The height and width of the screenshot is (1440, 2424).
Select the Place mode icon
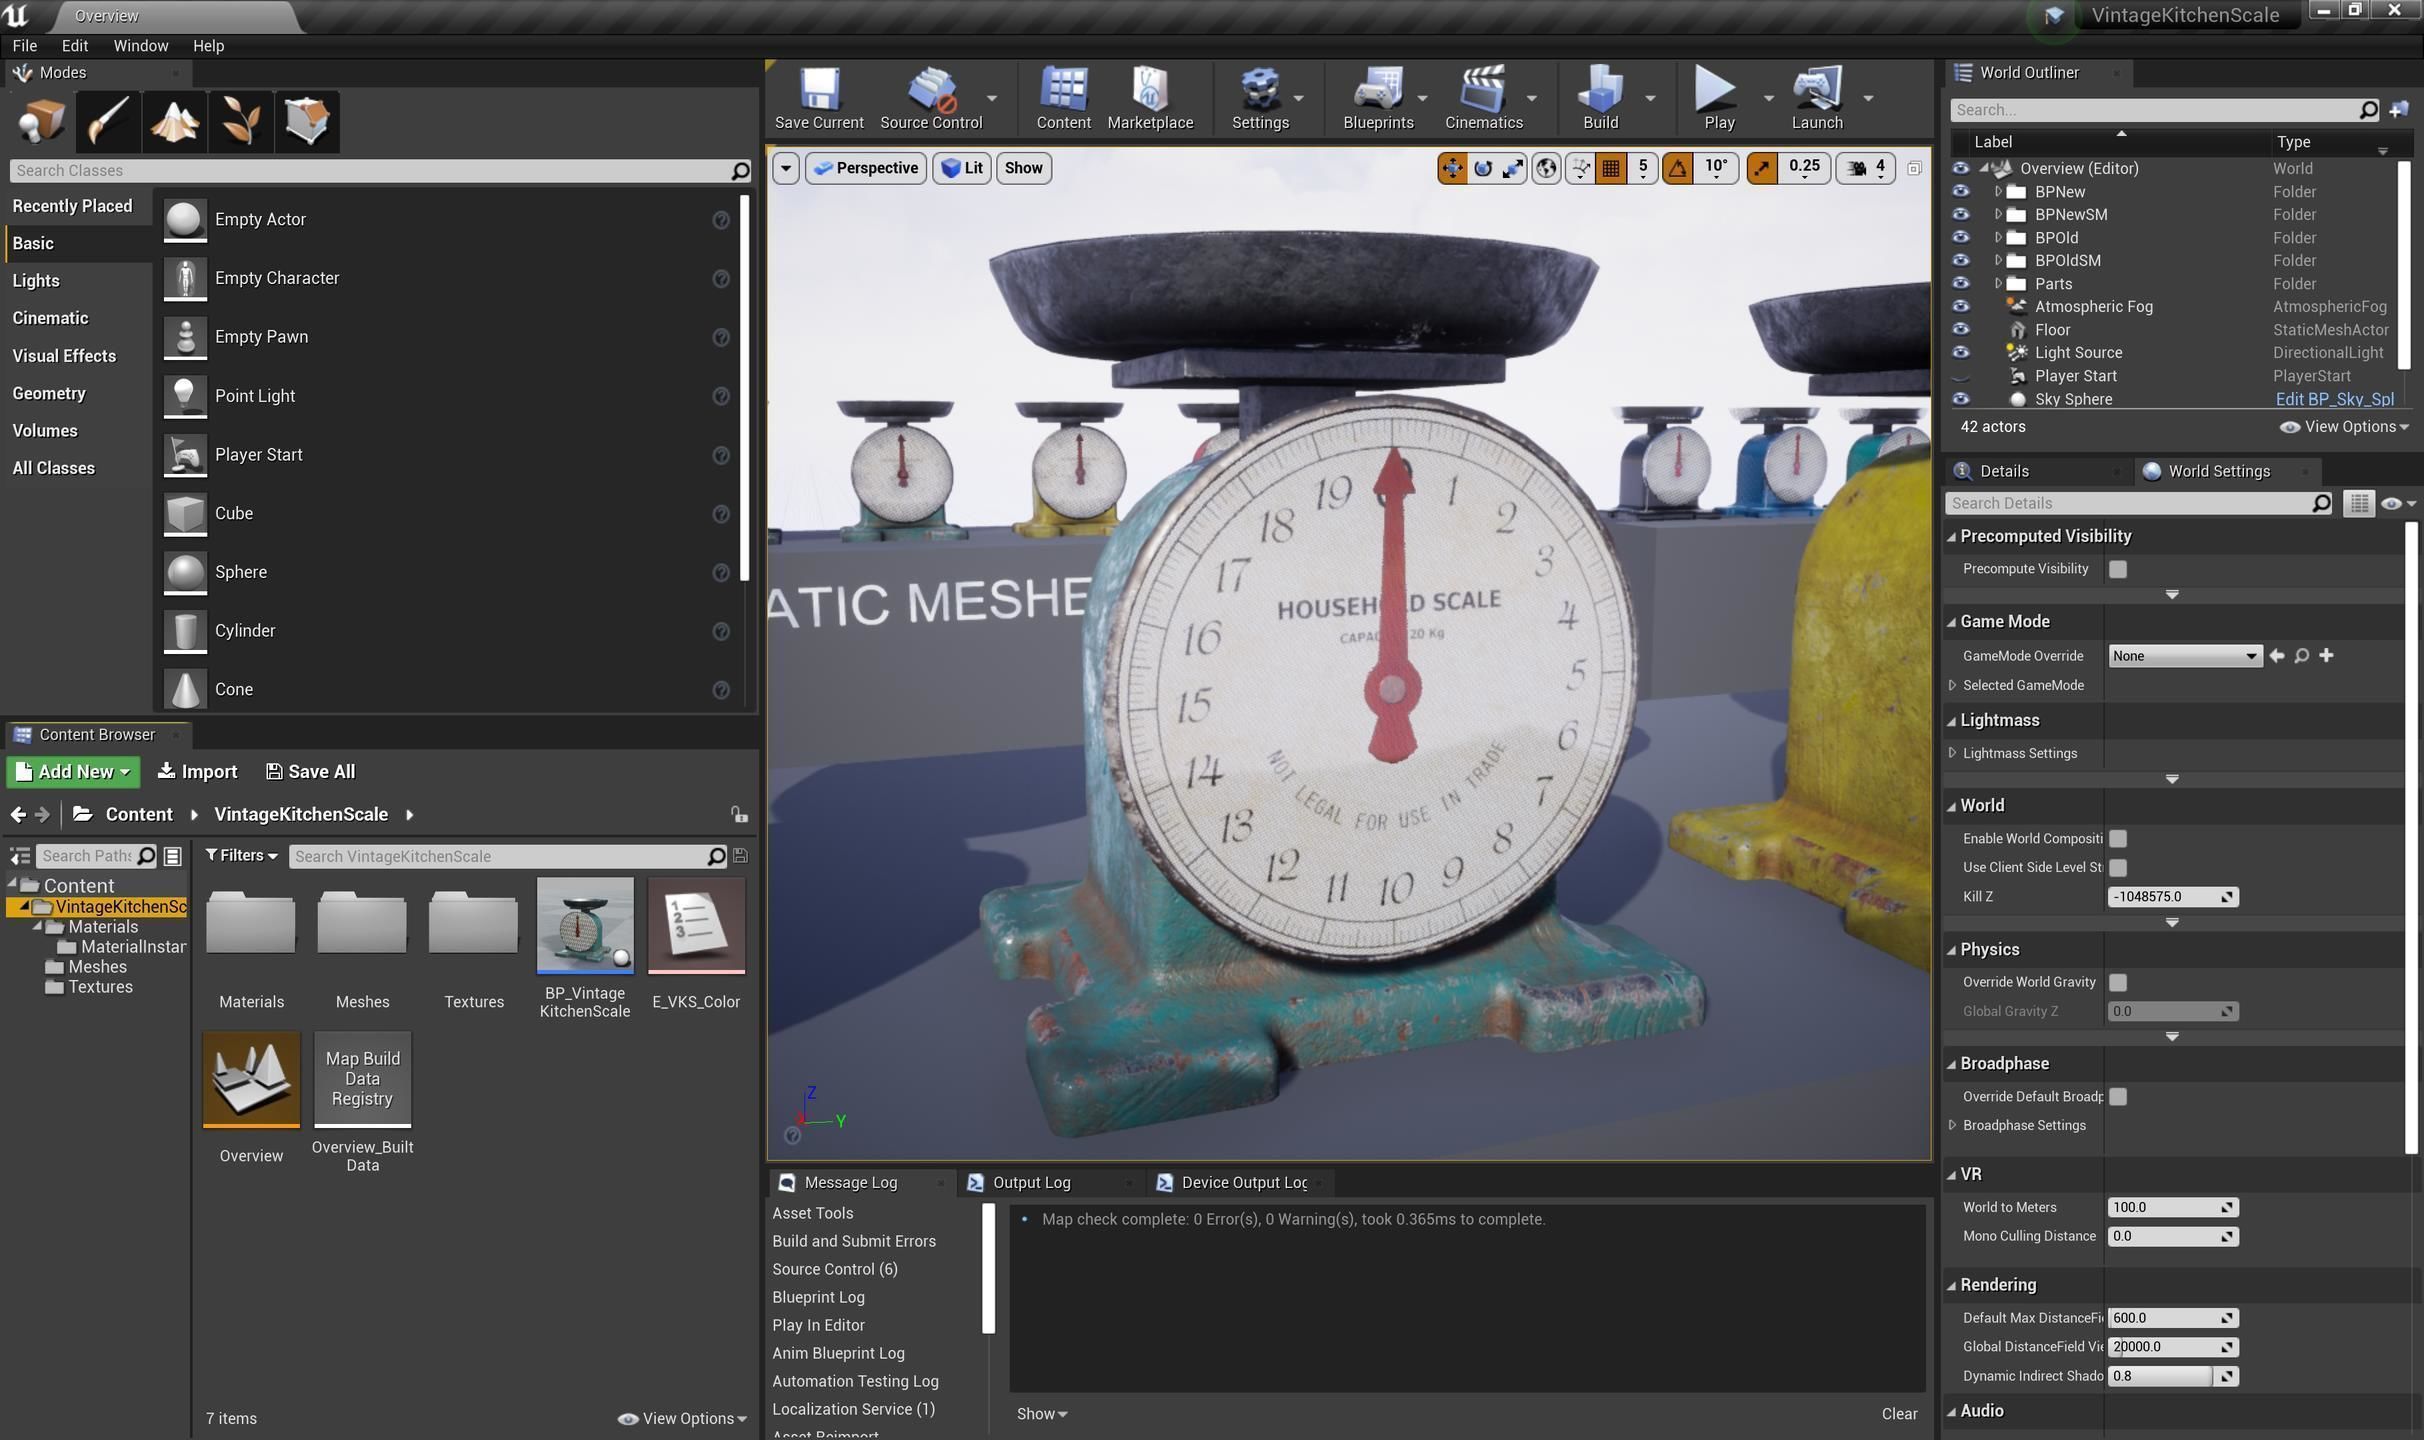(42, 121)
